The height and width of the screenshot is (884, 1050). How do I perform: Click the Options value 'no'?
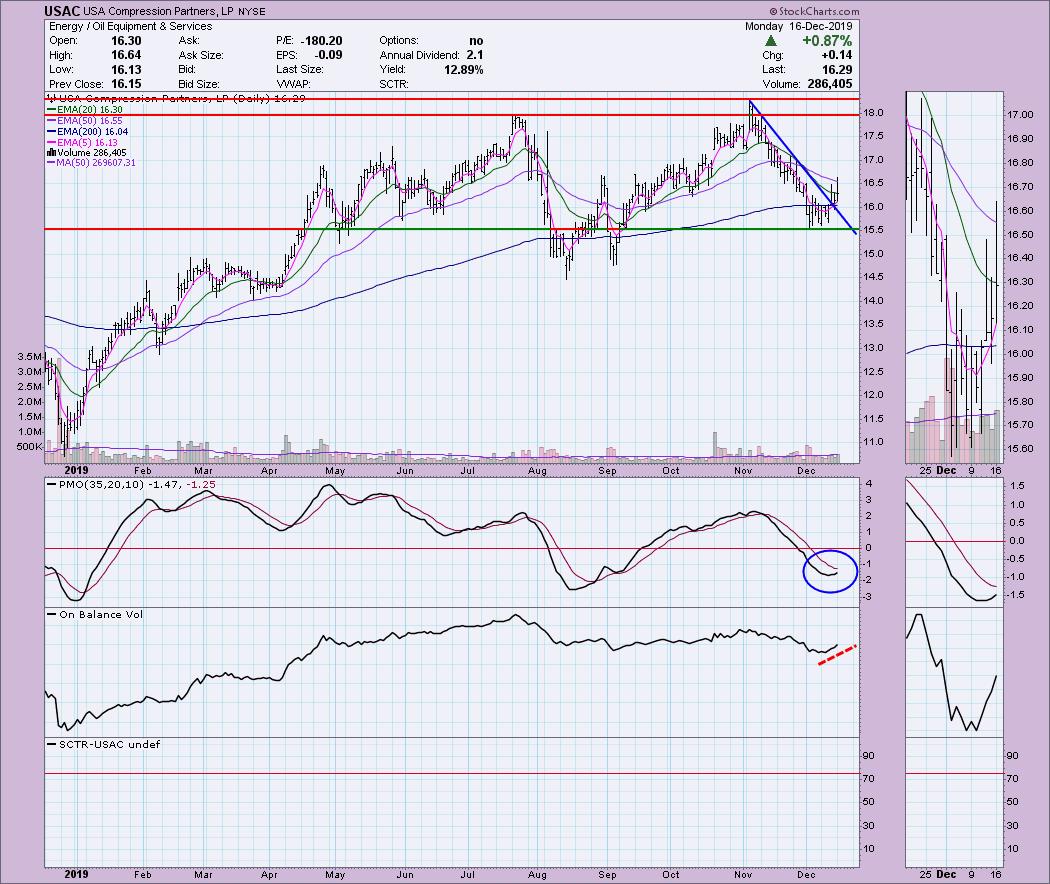click(x=476, y=41)
